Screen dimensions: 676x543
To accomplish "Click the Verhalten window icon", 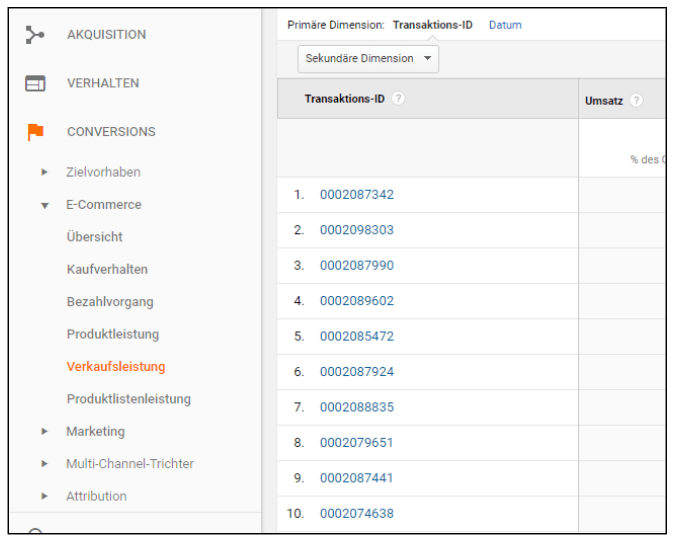I will coord(35,84).
